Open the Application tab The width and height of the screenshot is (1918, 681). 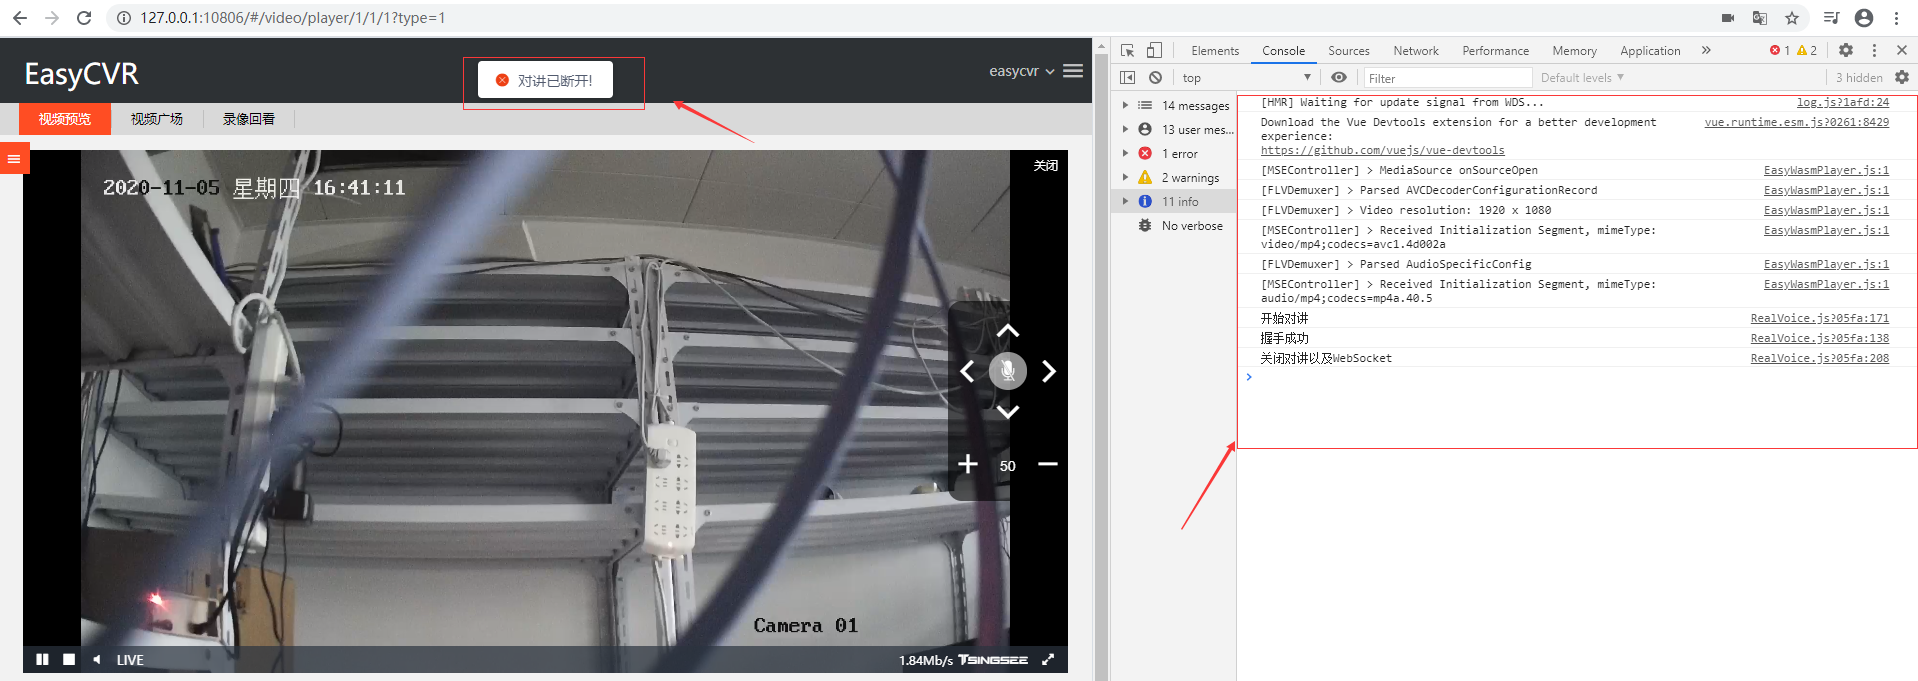(1650, 50)
